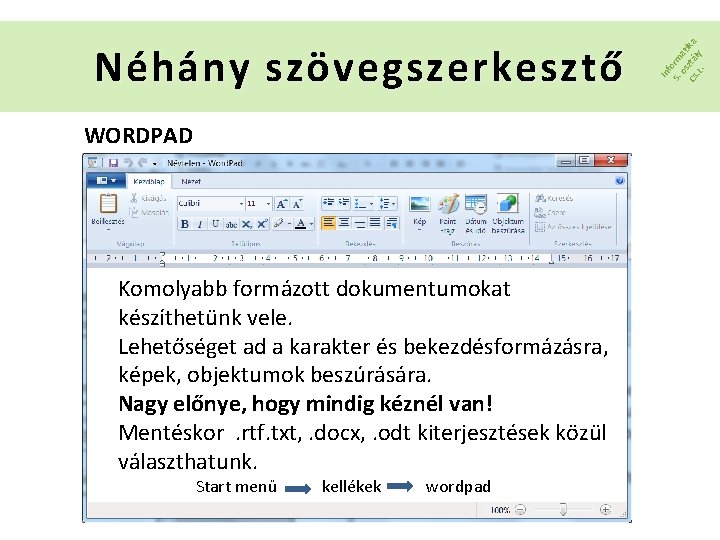Screen dimensions: 720x540
Task: Minimize the WordPad window
Action: click(566, 161)
